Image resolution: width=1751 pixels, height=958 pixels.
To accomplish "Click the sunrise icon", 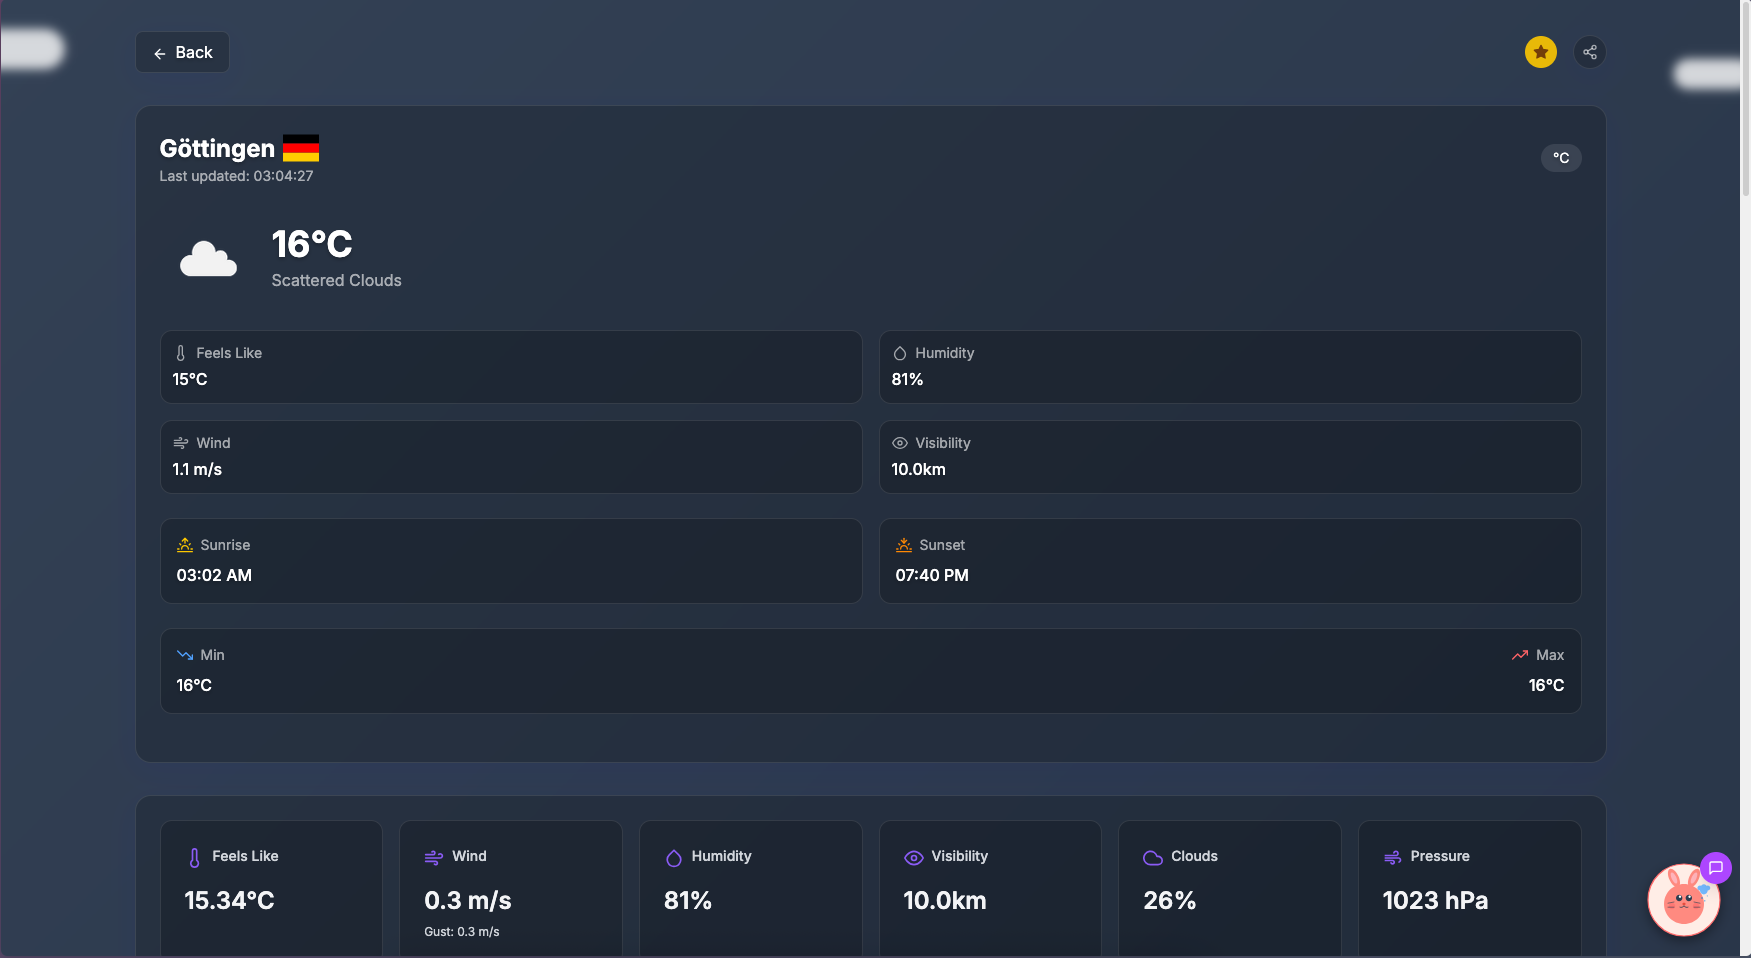I will [185, 545].
